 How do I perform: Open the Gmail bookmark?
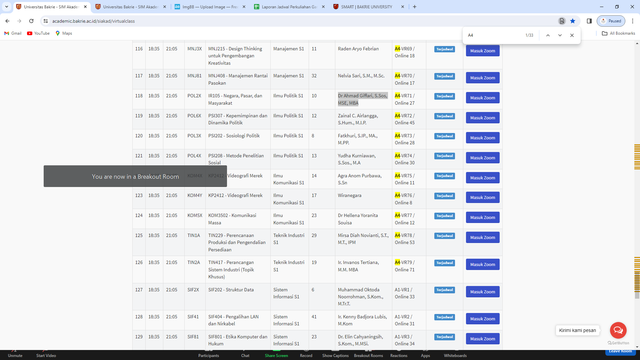[13, 33]
